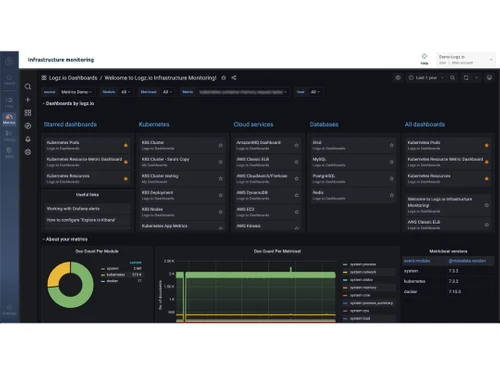The width and height of the screenshot is (500, 375).
Task: Unstar Kubernetes Resources in Starred dashboards
Action: [x=126, y=179]
